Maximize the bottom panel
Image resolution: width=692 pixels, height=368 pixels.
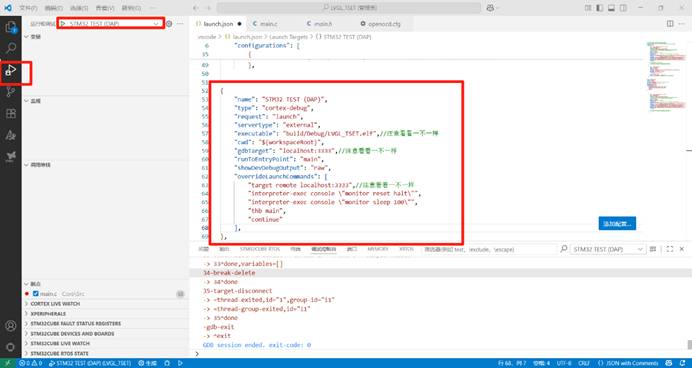[x=669, y=249]
